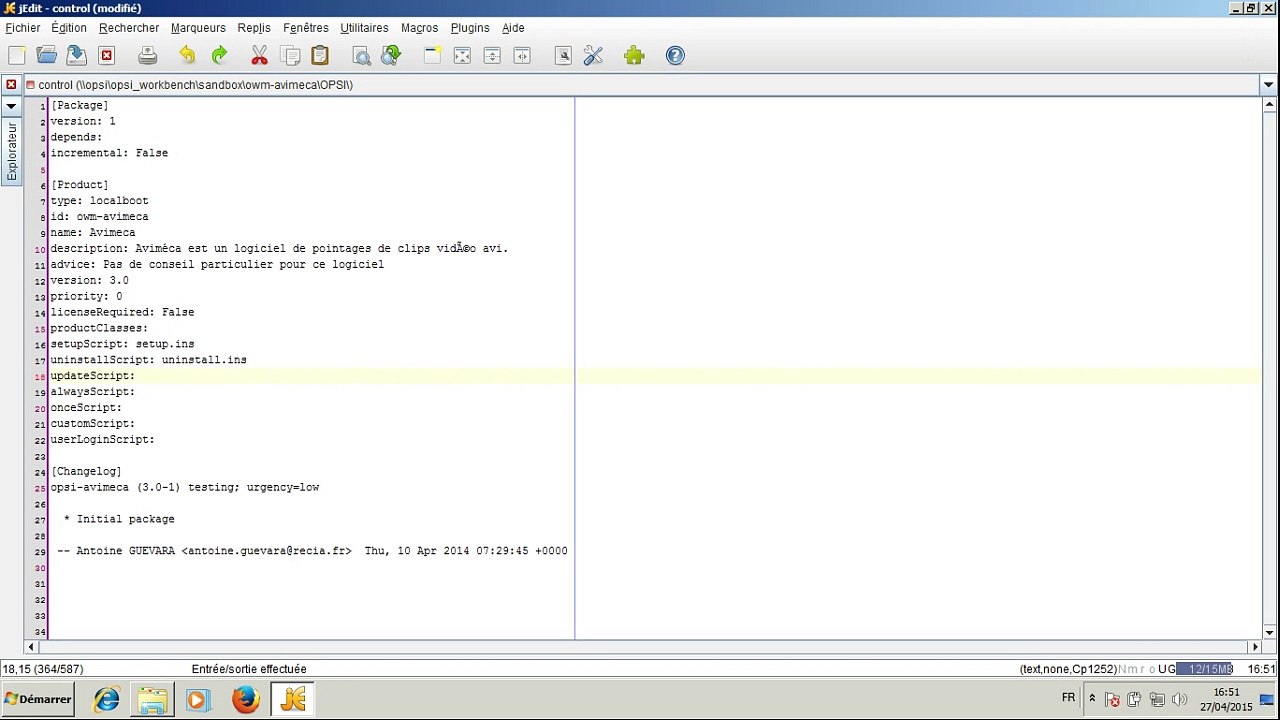The height and width of the screenshot is (720, 1280).
Task: Open the Marqueurs menu
Action: point(198,28)
